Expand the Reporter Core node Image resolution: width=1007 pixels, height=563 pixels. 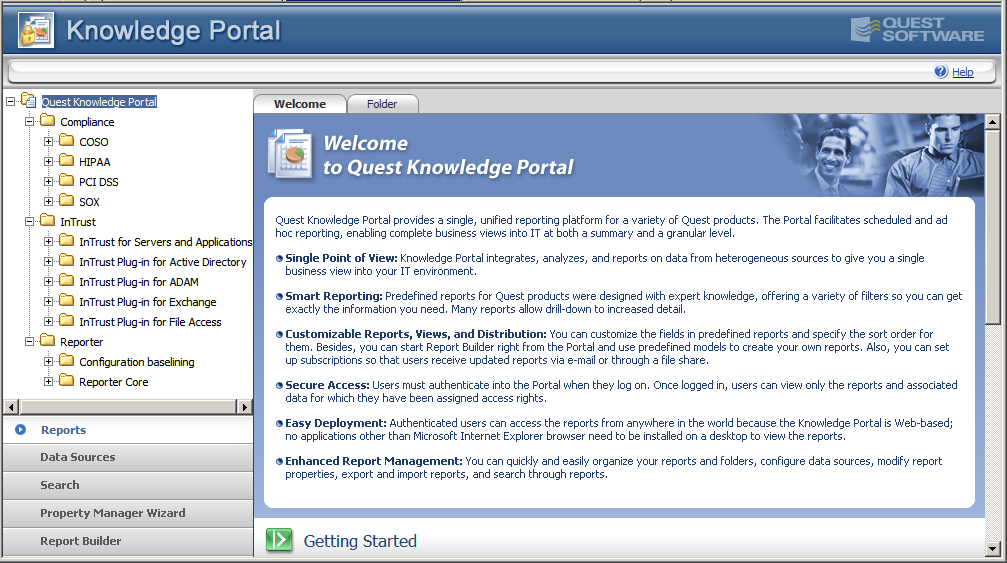pos(49,381)
